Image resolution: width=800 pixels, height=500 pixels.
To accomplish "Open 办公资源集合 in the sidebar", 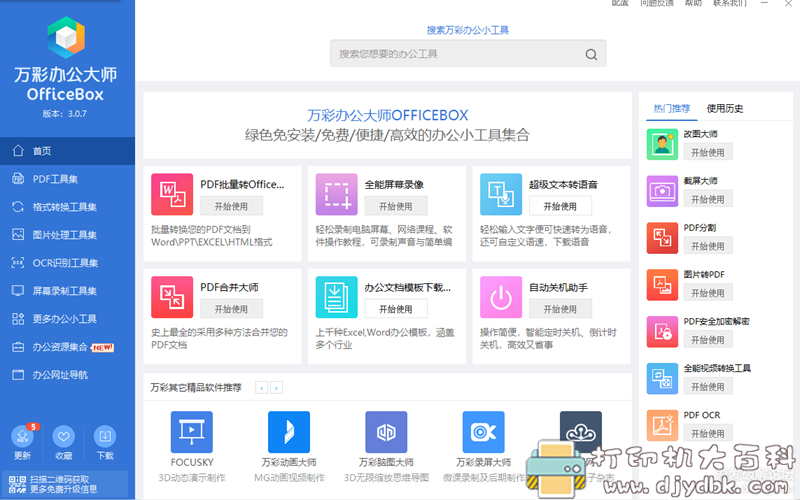I will point(67,347).
